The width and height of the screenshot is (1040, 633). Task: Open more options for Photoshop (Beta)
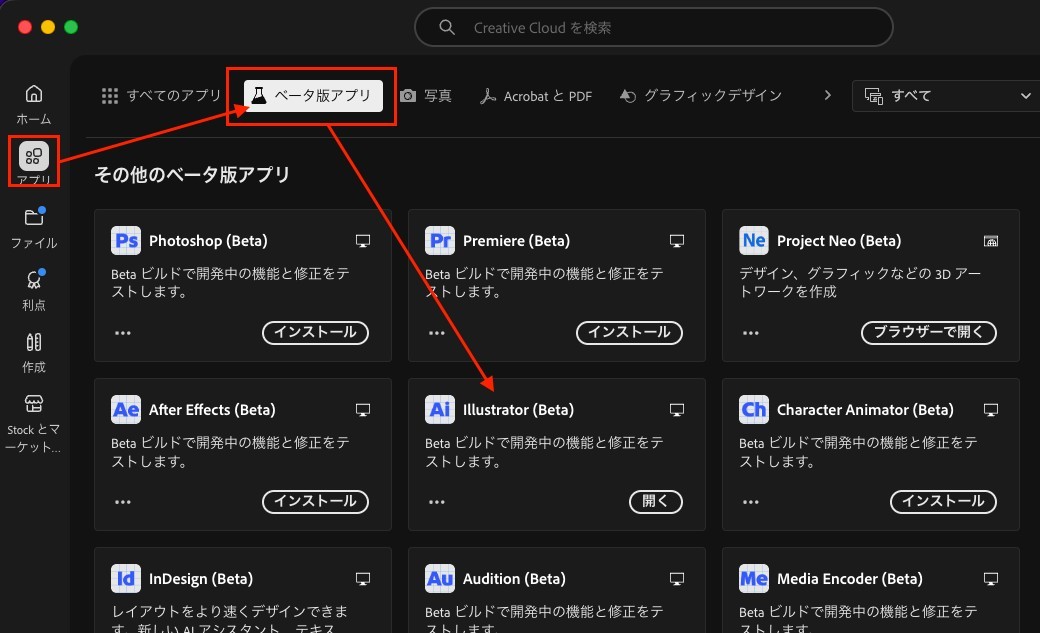tap(123, 333)
